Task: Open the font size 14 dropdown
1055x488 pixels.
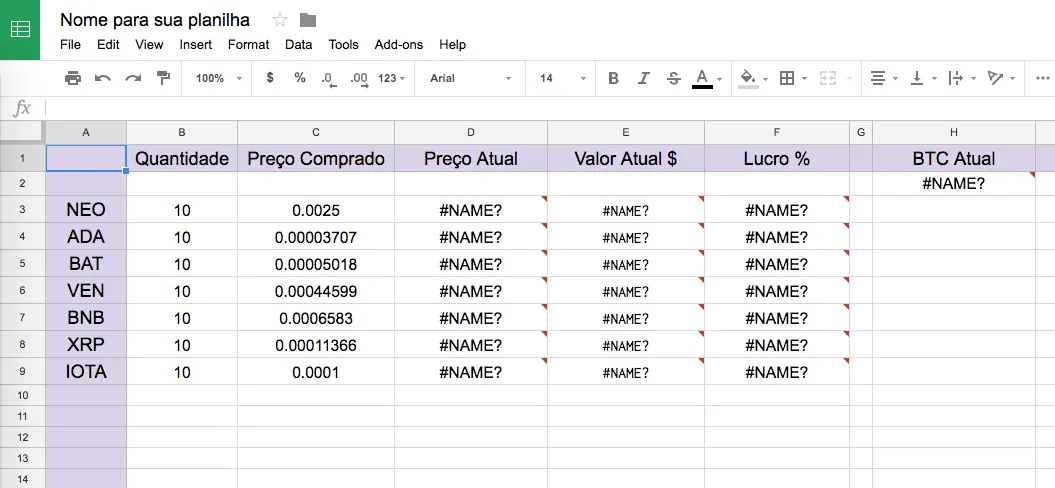Action: point(562,78)
